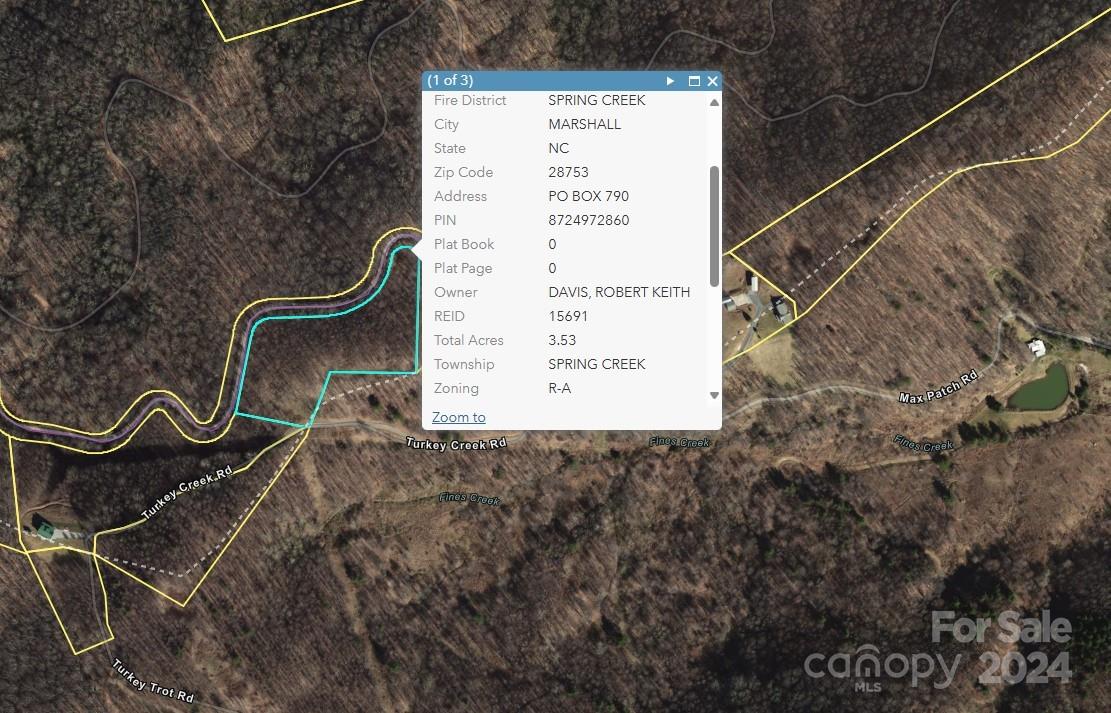
Task: Click the Zoom to link
Action: [x=458, y=417]
